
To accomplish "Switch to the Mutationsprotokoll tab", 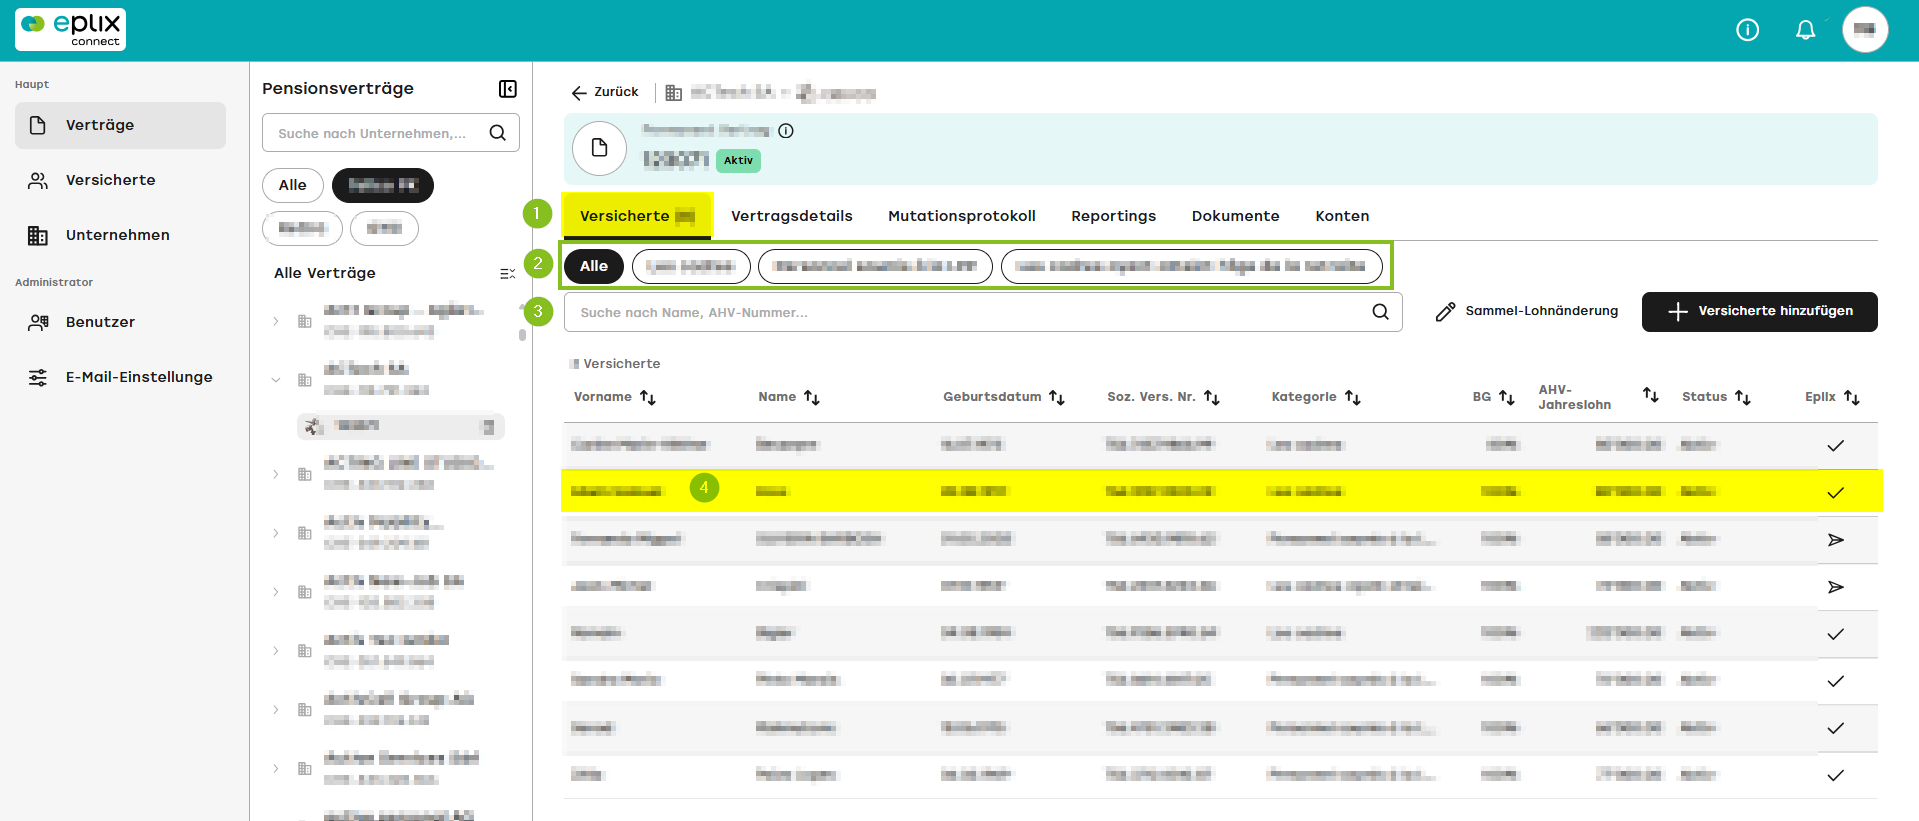I will [962, 216].
